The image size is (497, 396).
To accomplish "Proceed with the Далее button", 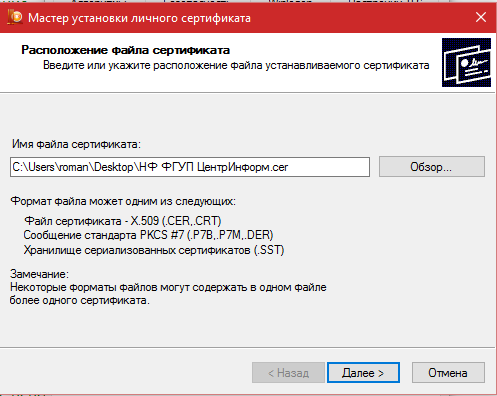I will [363, 373].
